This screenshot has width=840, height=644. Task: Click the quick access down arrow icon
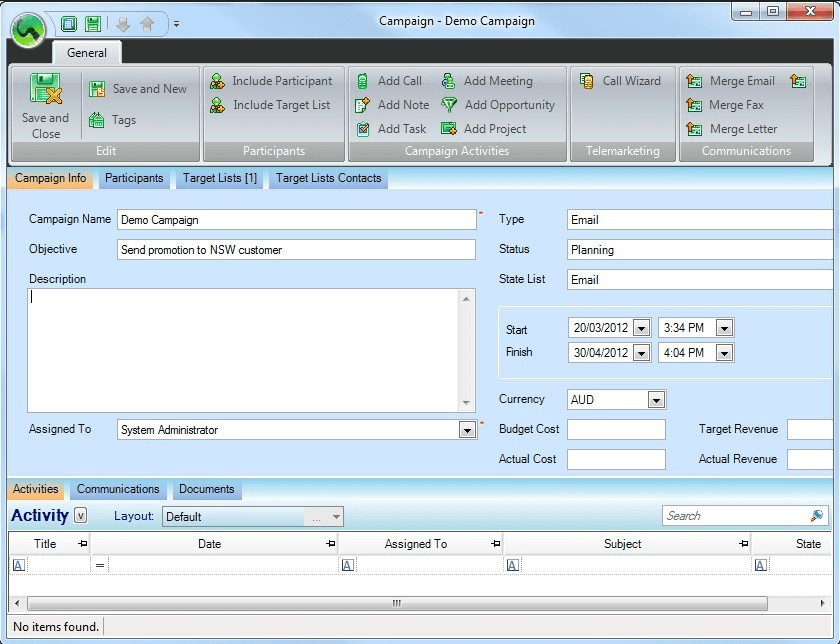pyautogui.click(x=123, y=24)
